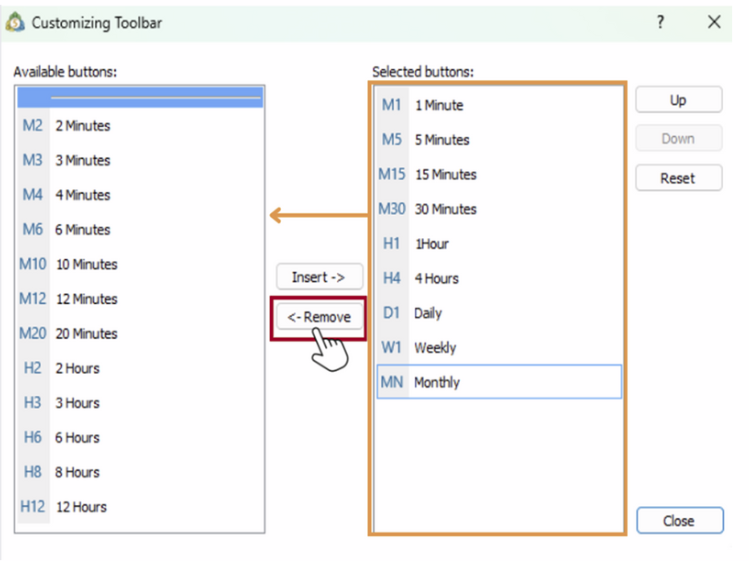Select the H12 12 Hours icon

point(33,507)
